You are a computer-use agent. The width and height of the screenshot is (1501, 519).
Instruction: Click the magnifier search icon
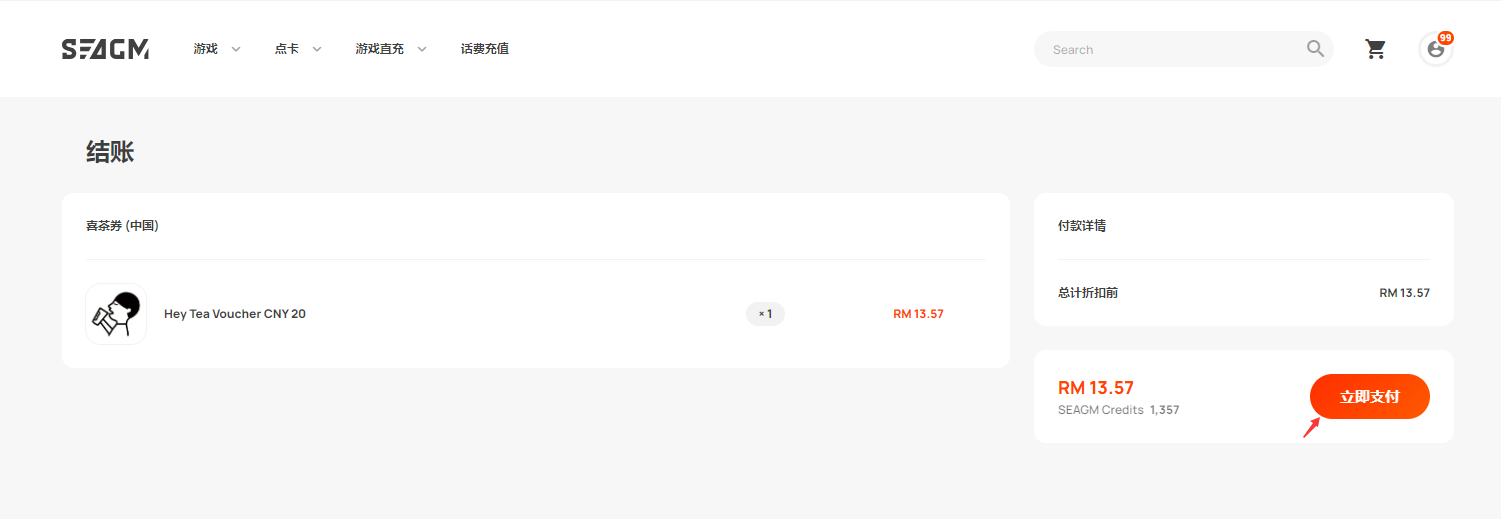1315,48
